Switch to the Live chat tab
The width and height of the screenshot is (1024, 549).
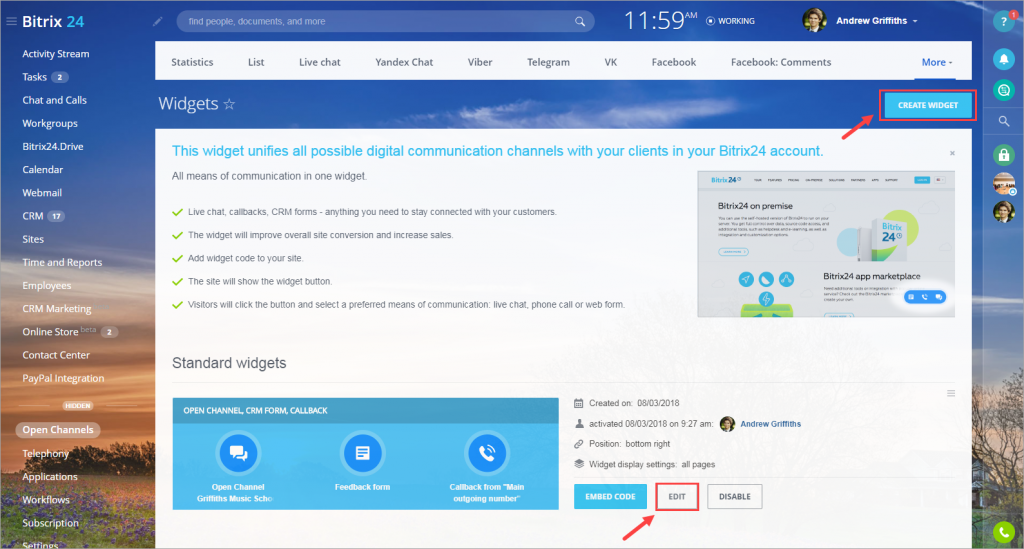(319, 62)
